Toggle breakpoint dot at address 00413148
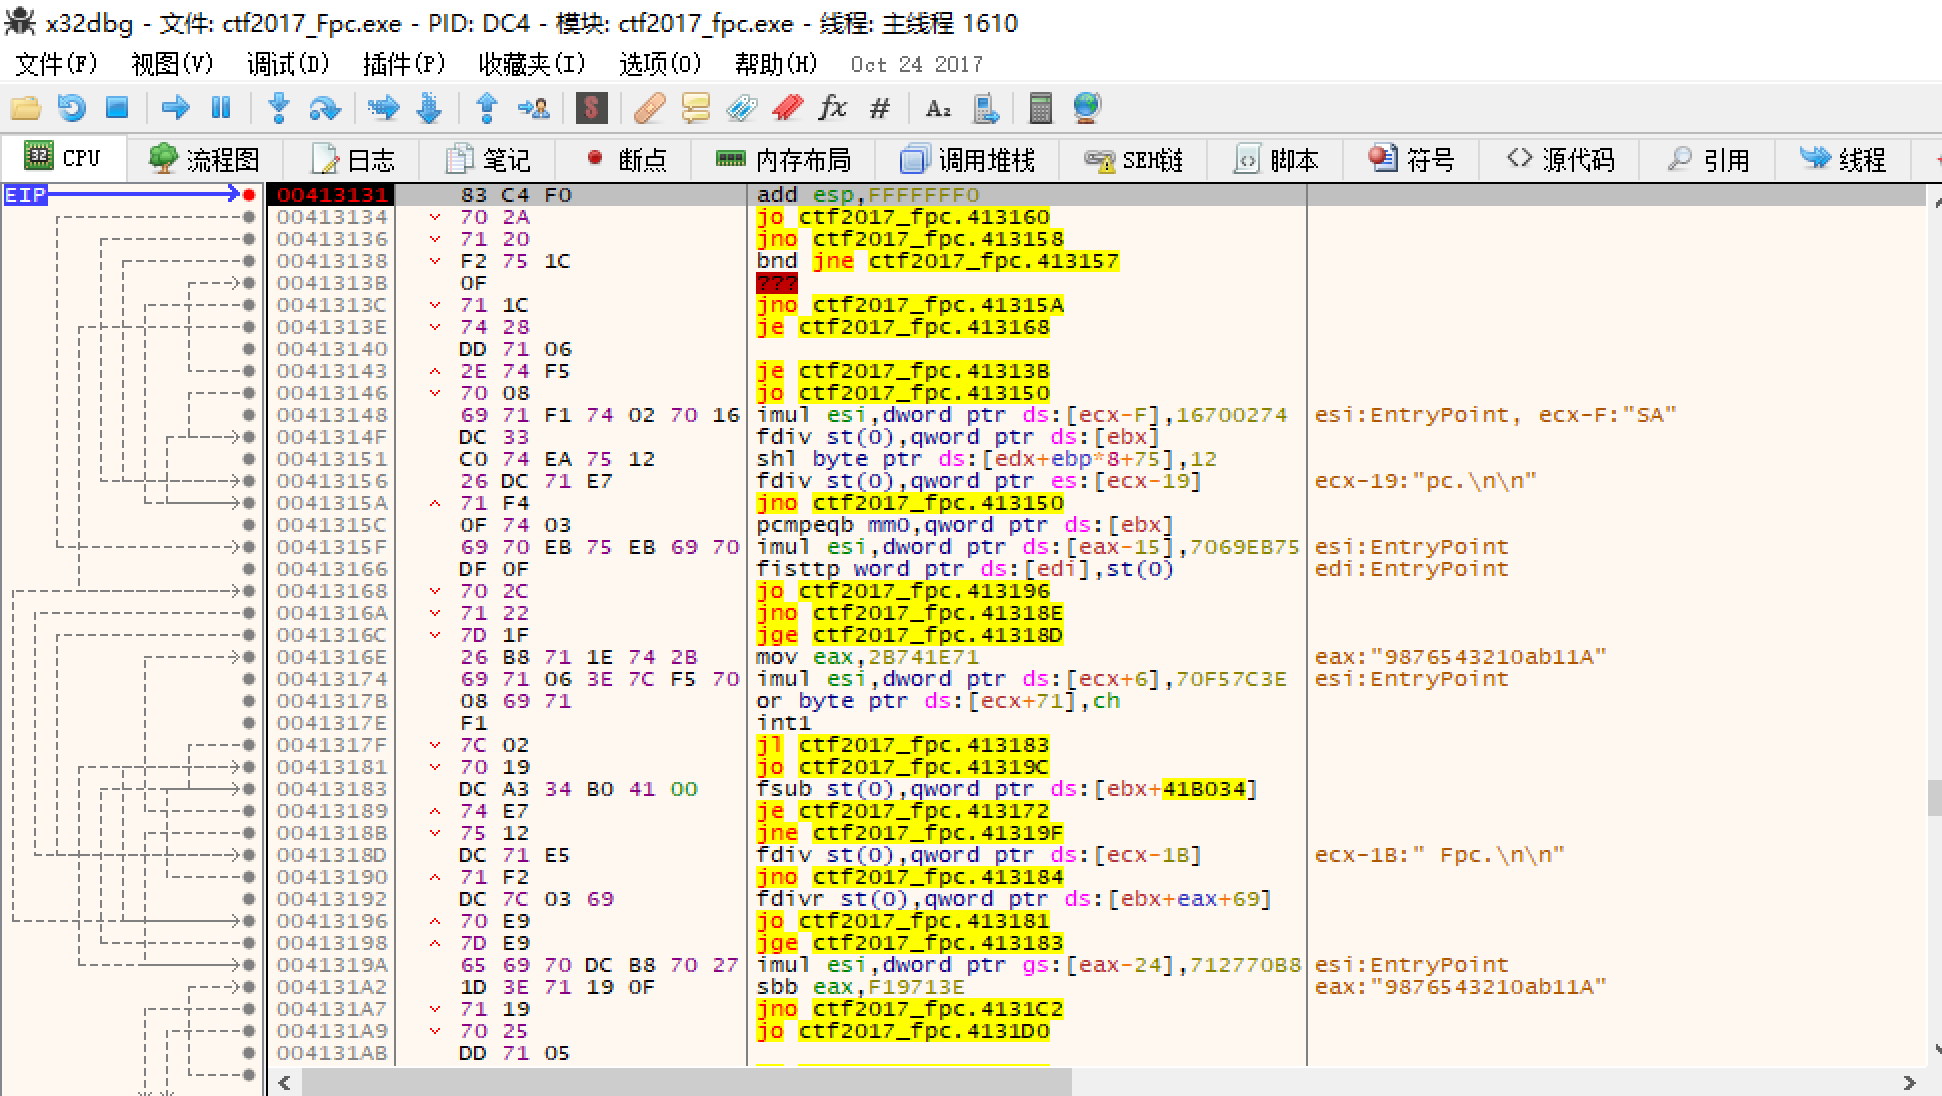The width and height of the screenshot is (1942, 1096). click(249, 415)
